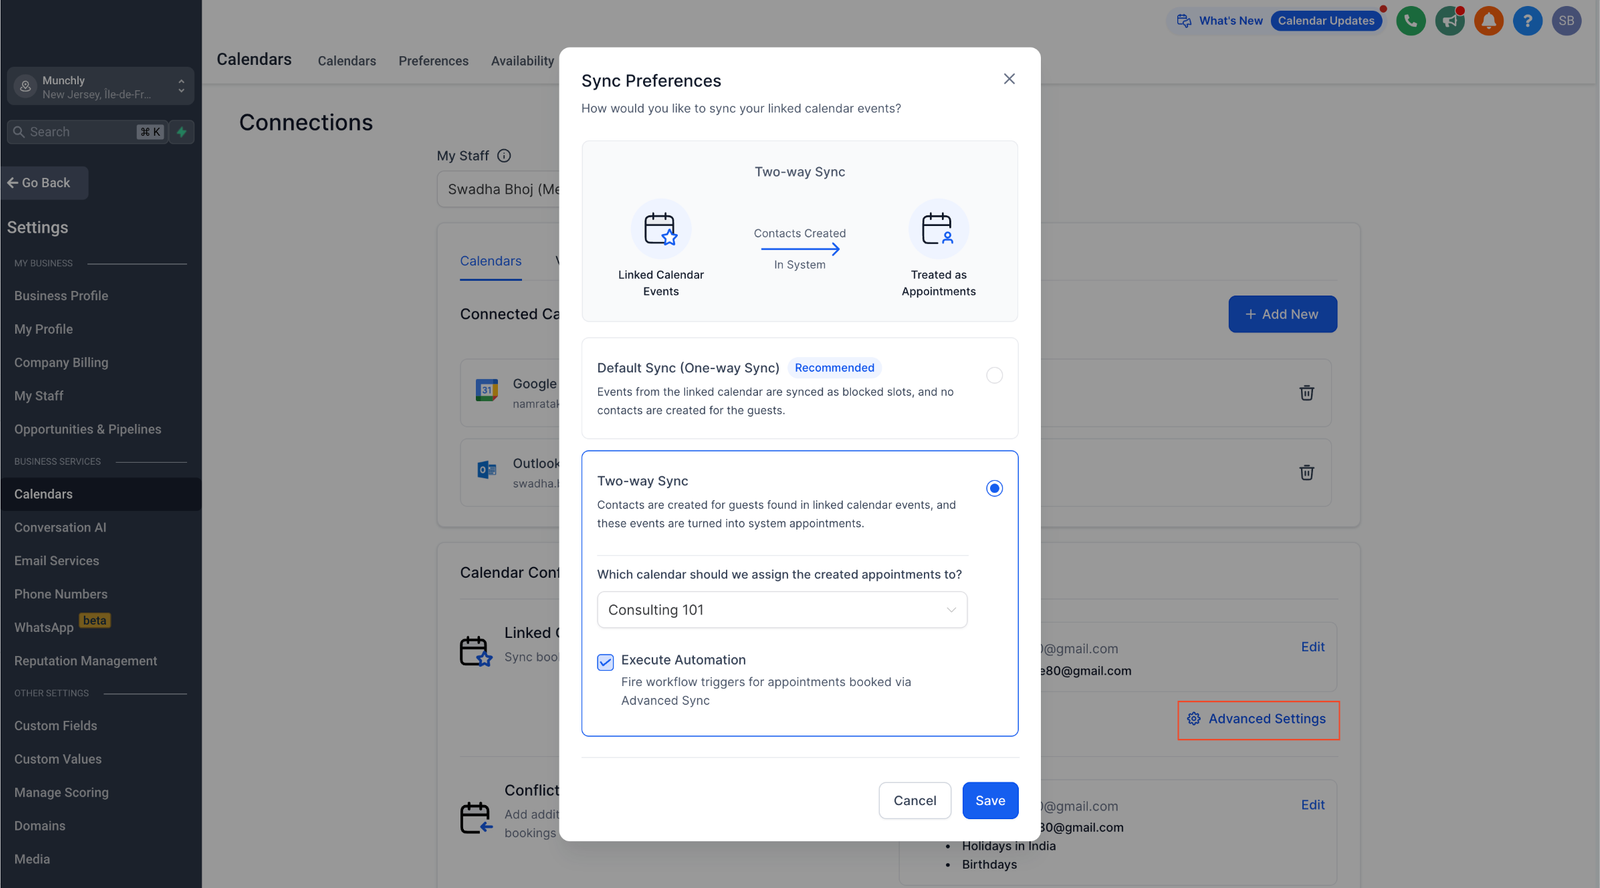
Task: Expand the Consulting 101 calendar dropdown
Action: (782, 610)
